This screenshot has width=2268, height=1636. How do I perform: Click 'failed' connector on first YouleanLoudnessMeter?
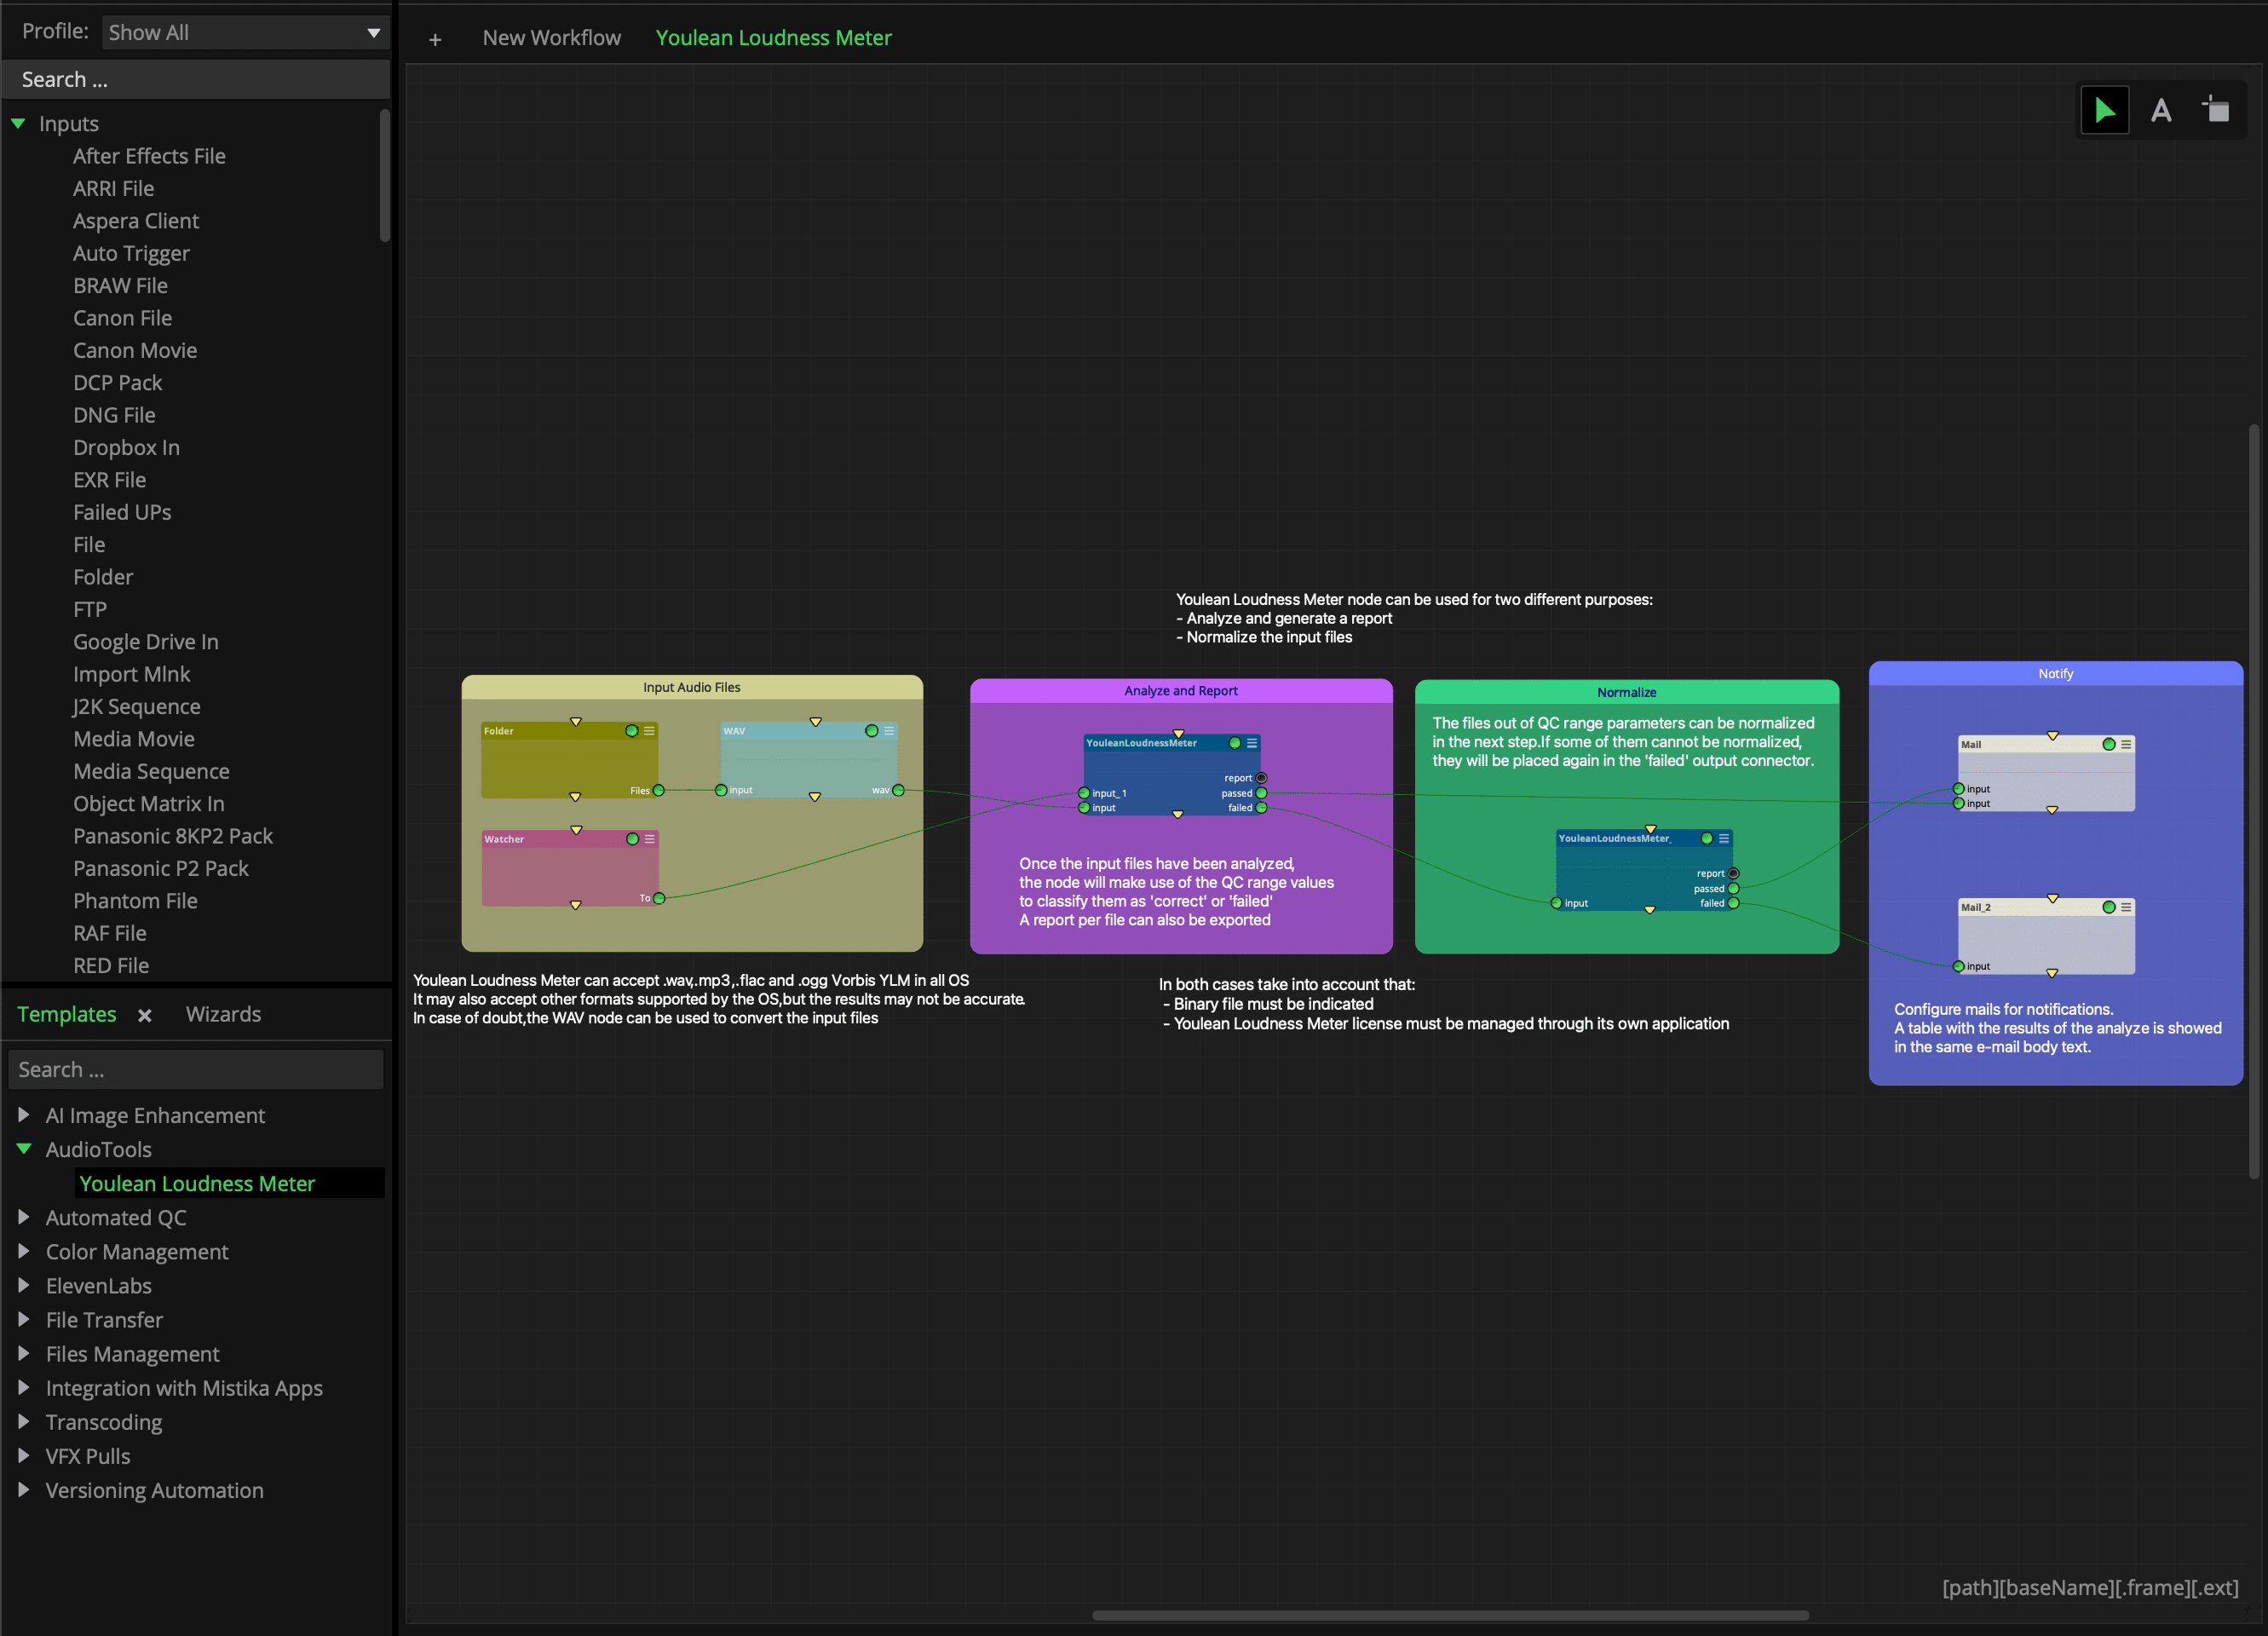tap(1261, 808)
